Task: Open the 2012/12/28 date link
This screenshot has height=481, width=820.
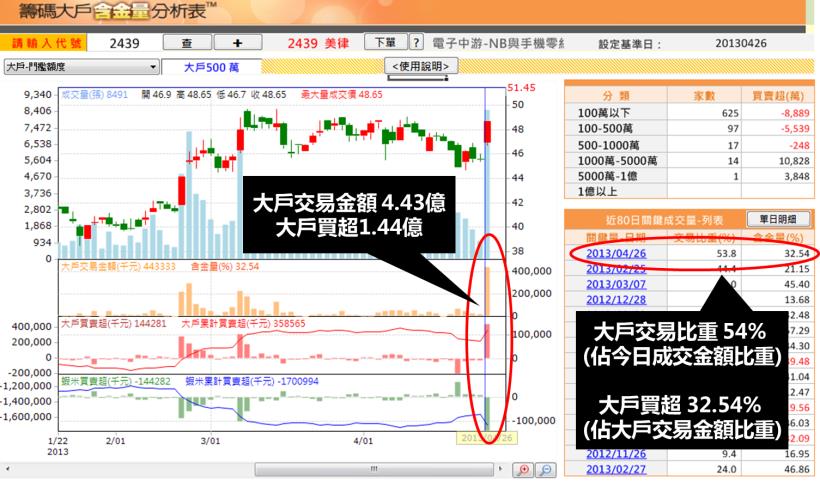Action: click(616, 300)
